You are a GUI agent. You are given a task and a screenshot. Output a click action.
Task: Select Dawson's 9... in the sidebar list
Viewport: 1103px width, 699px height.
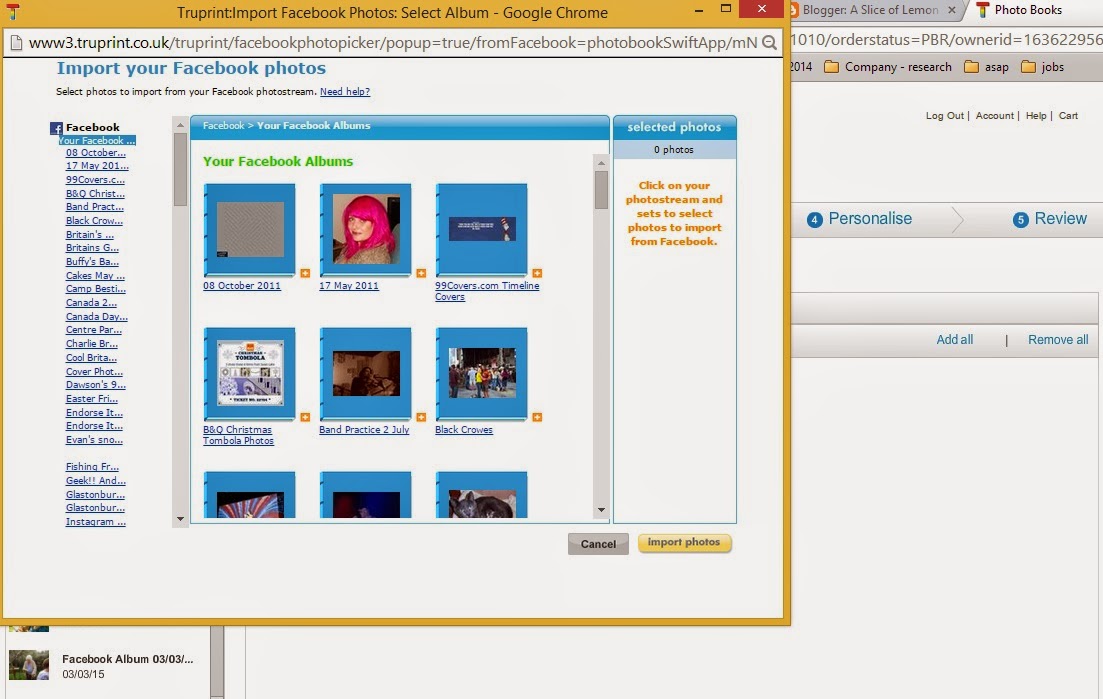click(96, 385)
